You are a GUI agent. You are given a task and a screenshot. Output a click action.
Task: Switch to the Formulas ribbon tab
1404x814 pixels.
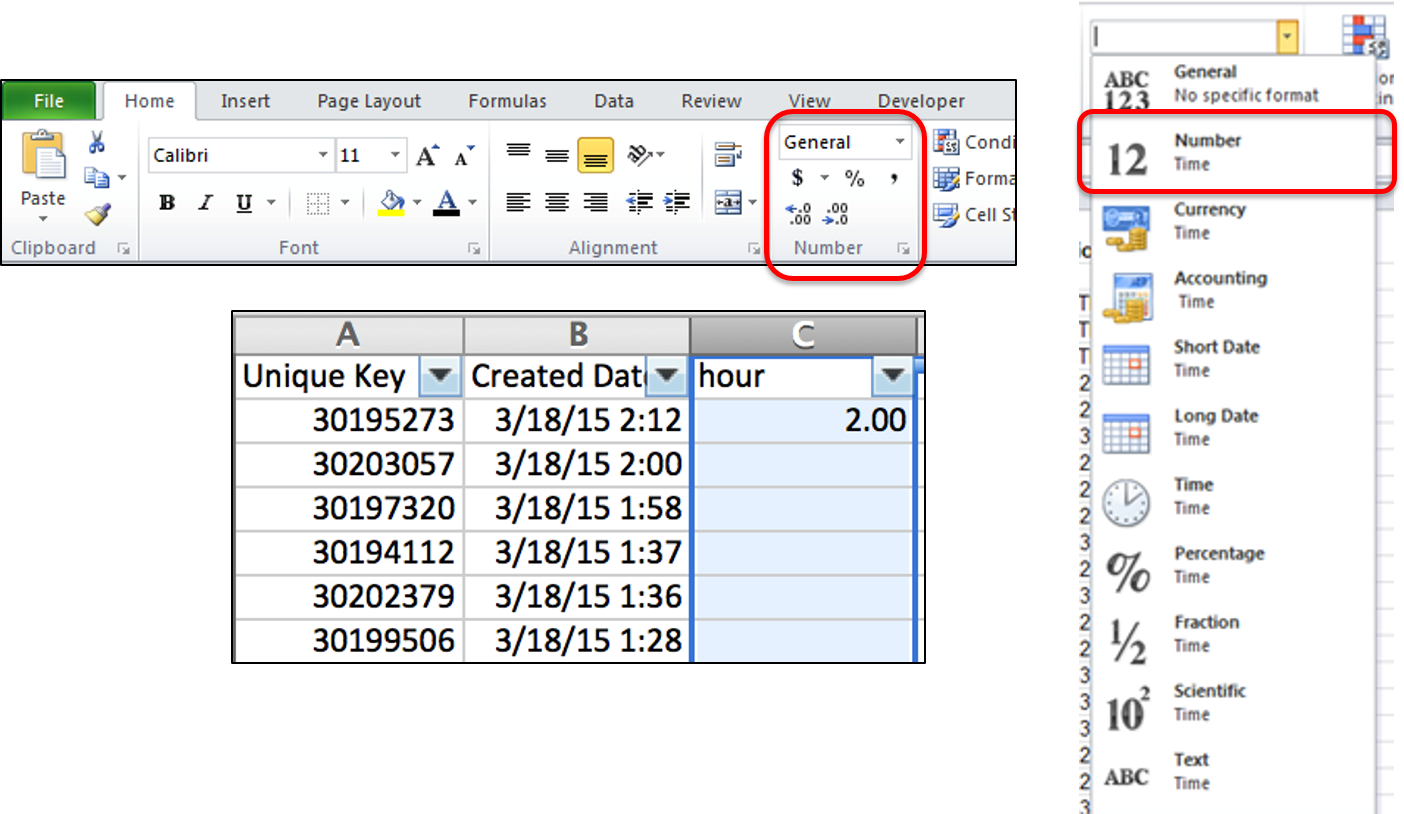tap(507, 101)
